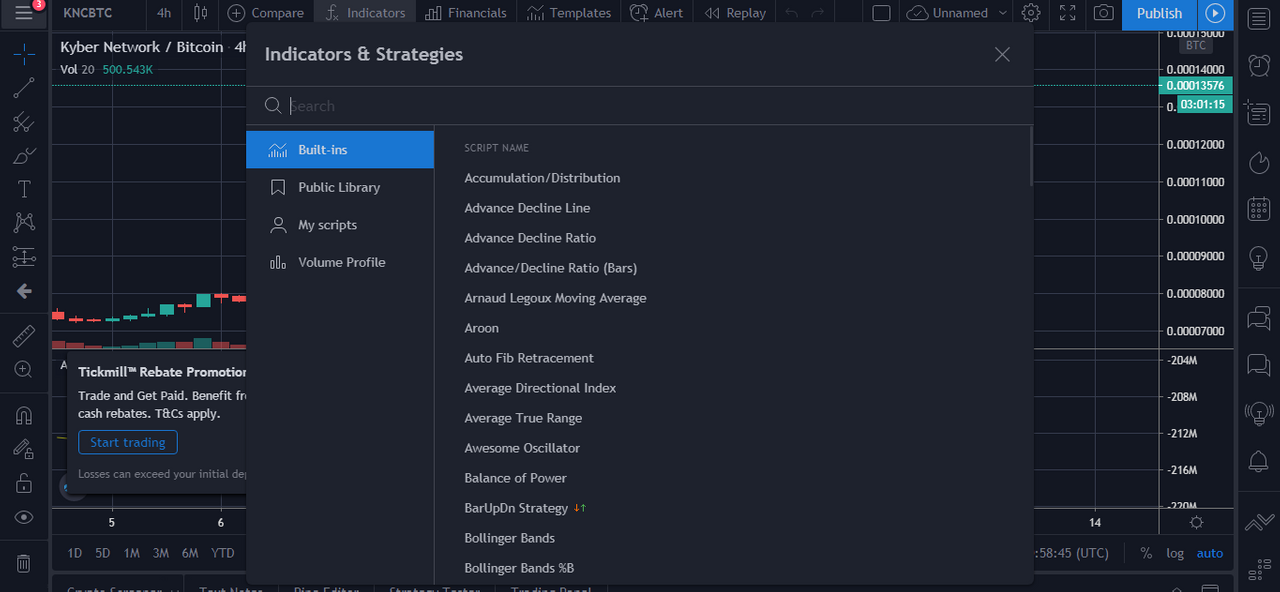Open the ideas lightbulb panel
This screenshot has height=592, width=1280.
click(x=1259, y=257)
